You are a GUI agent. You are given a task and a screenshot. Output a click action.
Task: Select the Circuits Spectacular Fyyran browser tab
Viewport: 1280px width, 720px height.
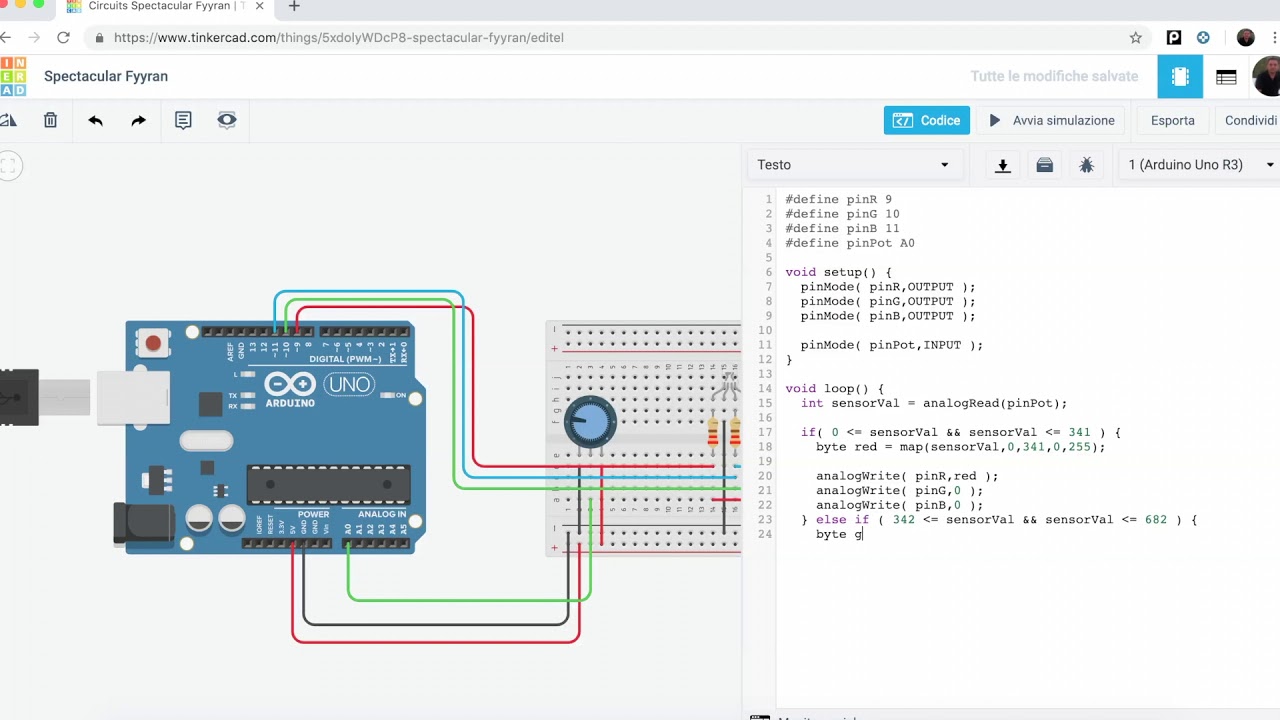tap(160, 7)
